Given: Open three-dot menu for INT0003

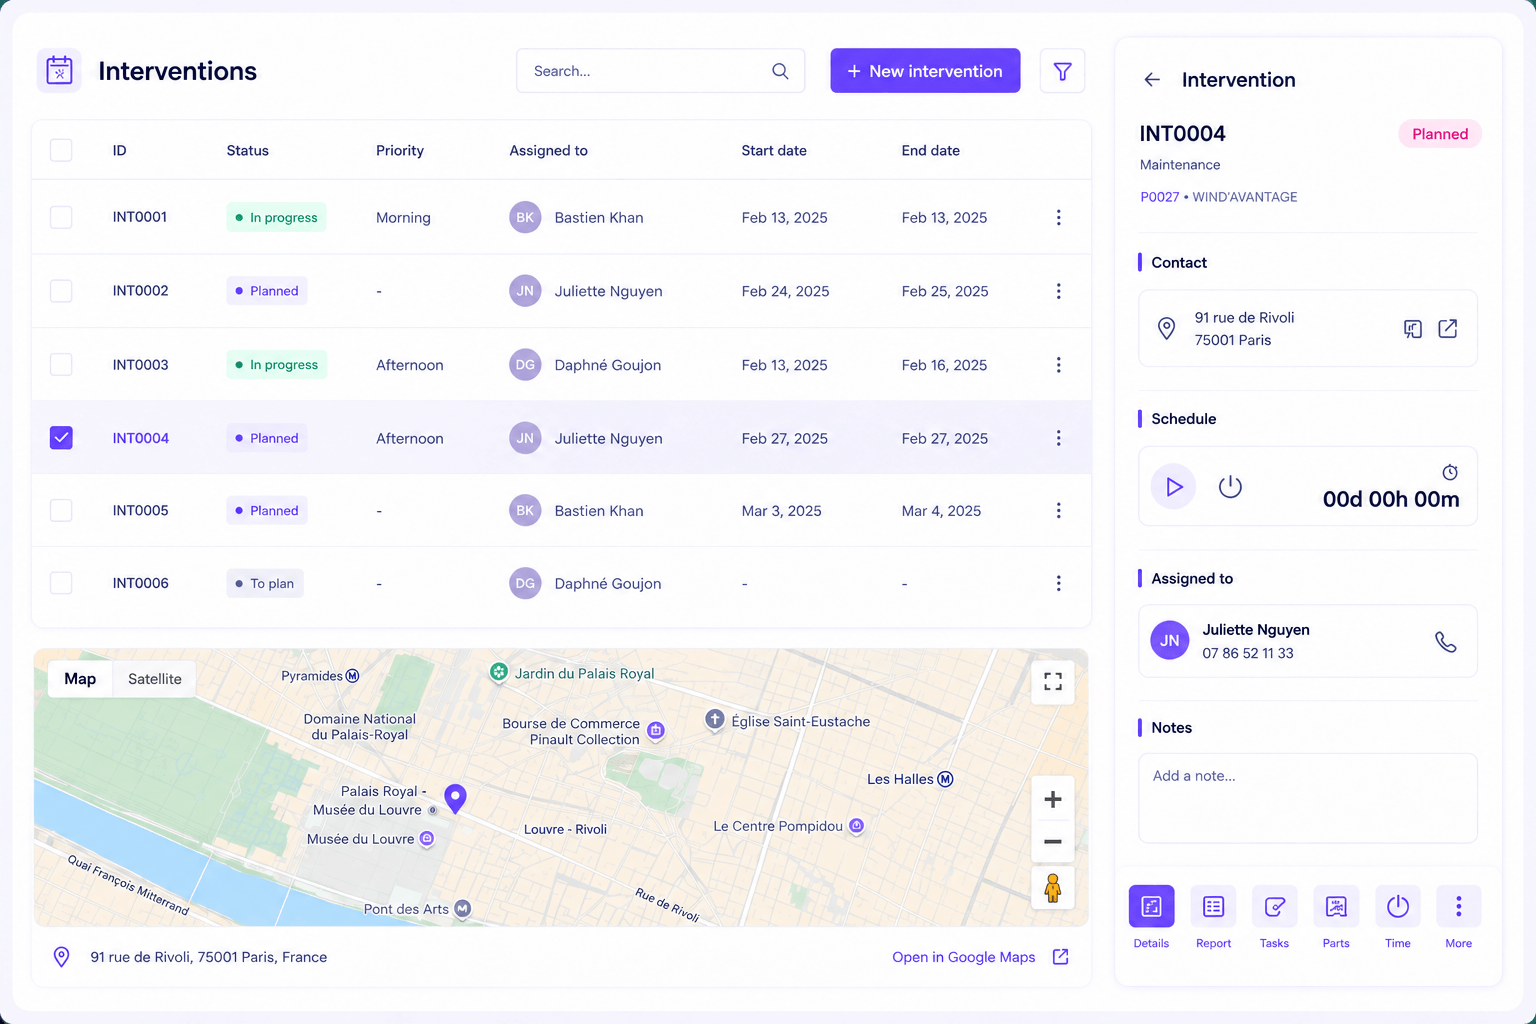Looking at the screenshot, I should (1058, 365).
